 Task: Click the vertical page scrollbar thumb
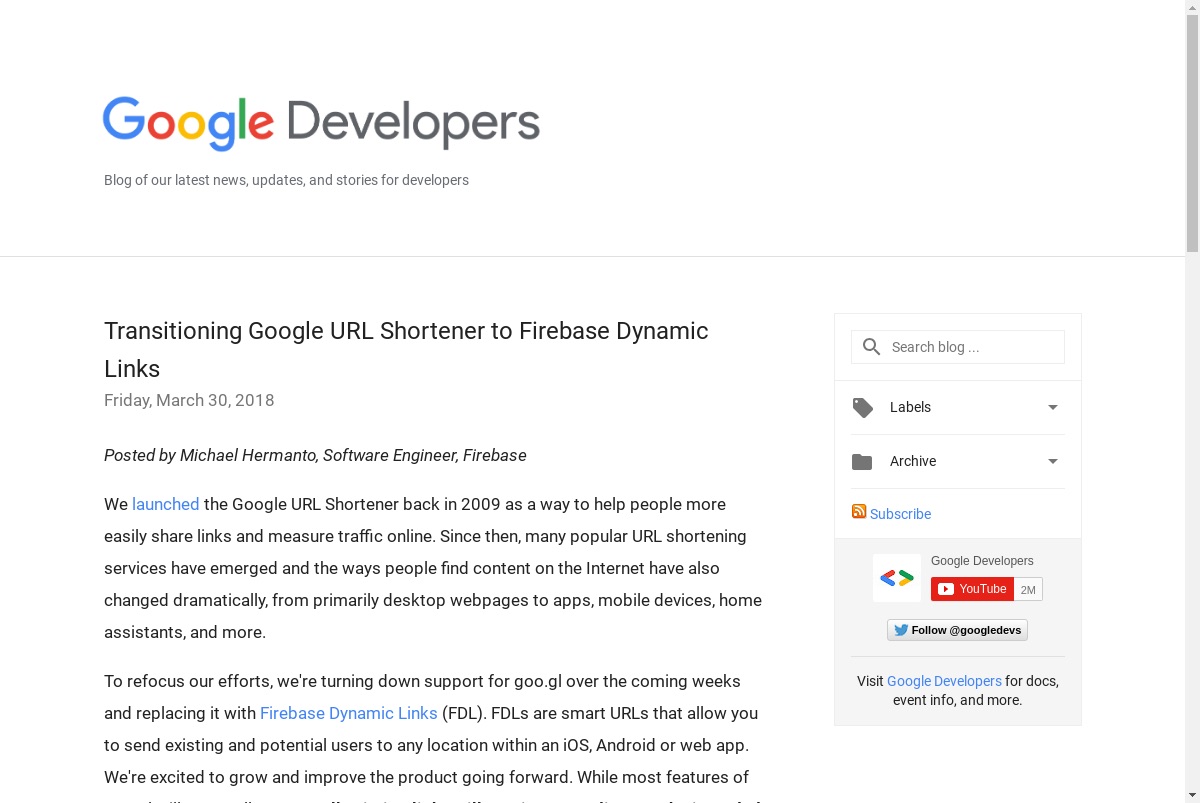click(x=1192, y=133)
